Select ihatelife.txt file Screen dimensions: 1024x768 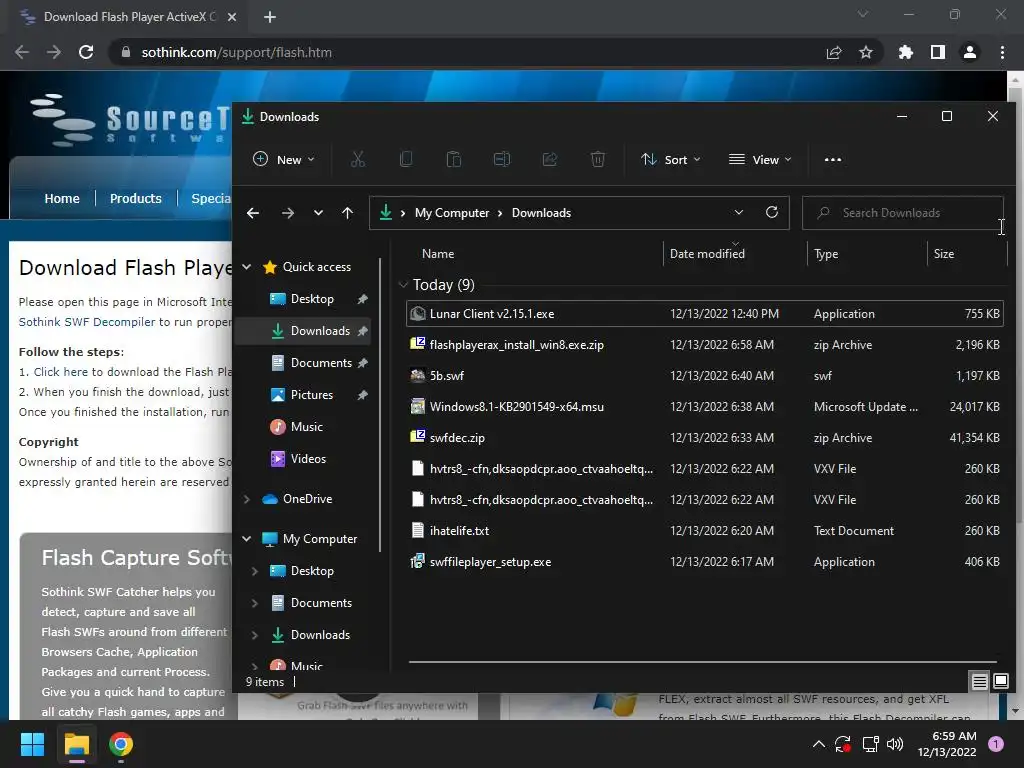(x=705, y=531)
